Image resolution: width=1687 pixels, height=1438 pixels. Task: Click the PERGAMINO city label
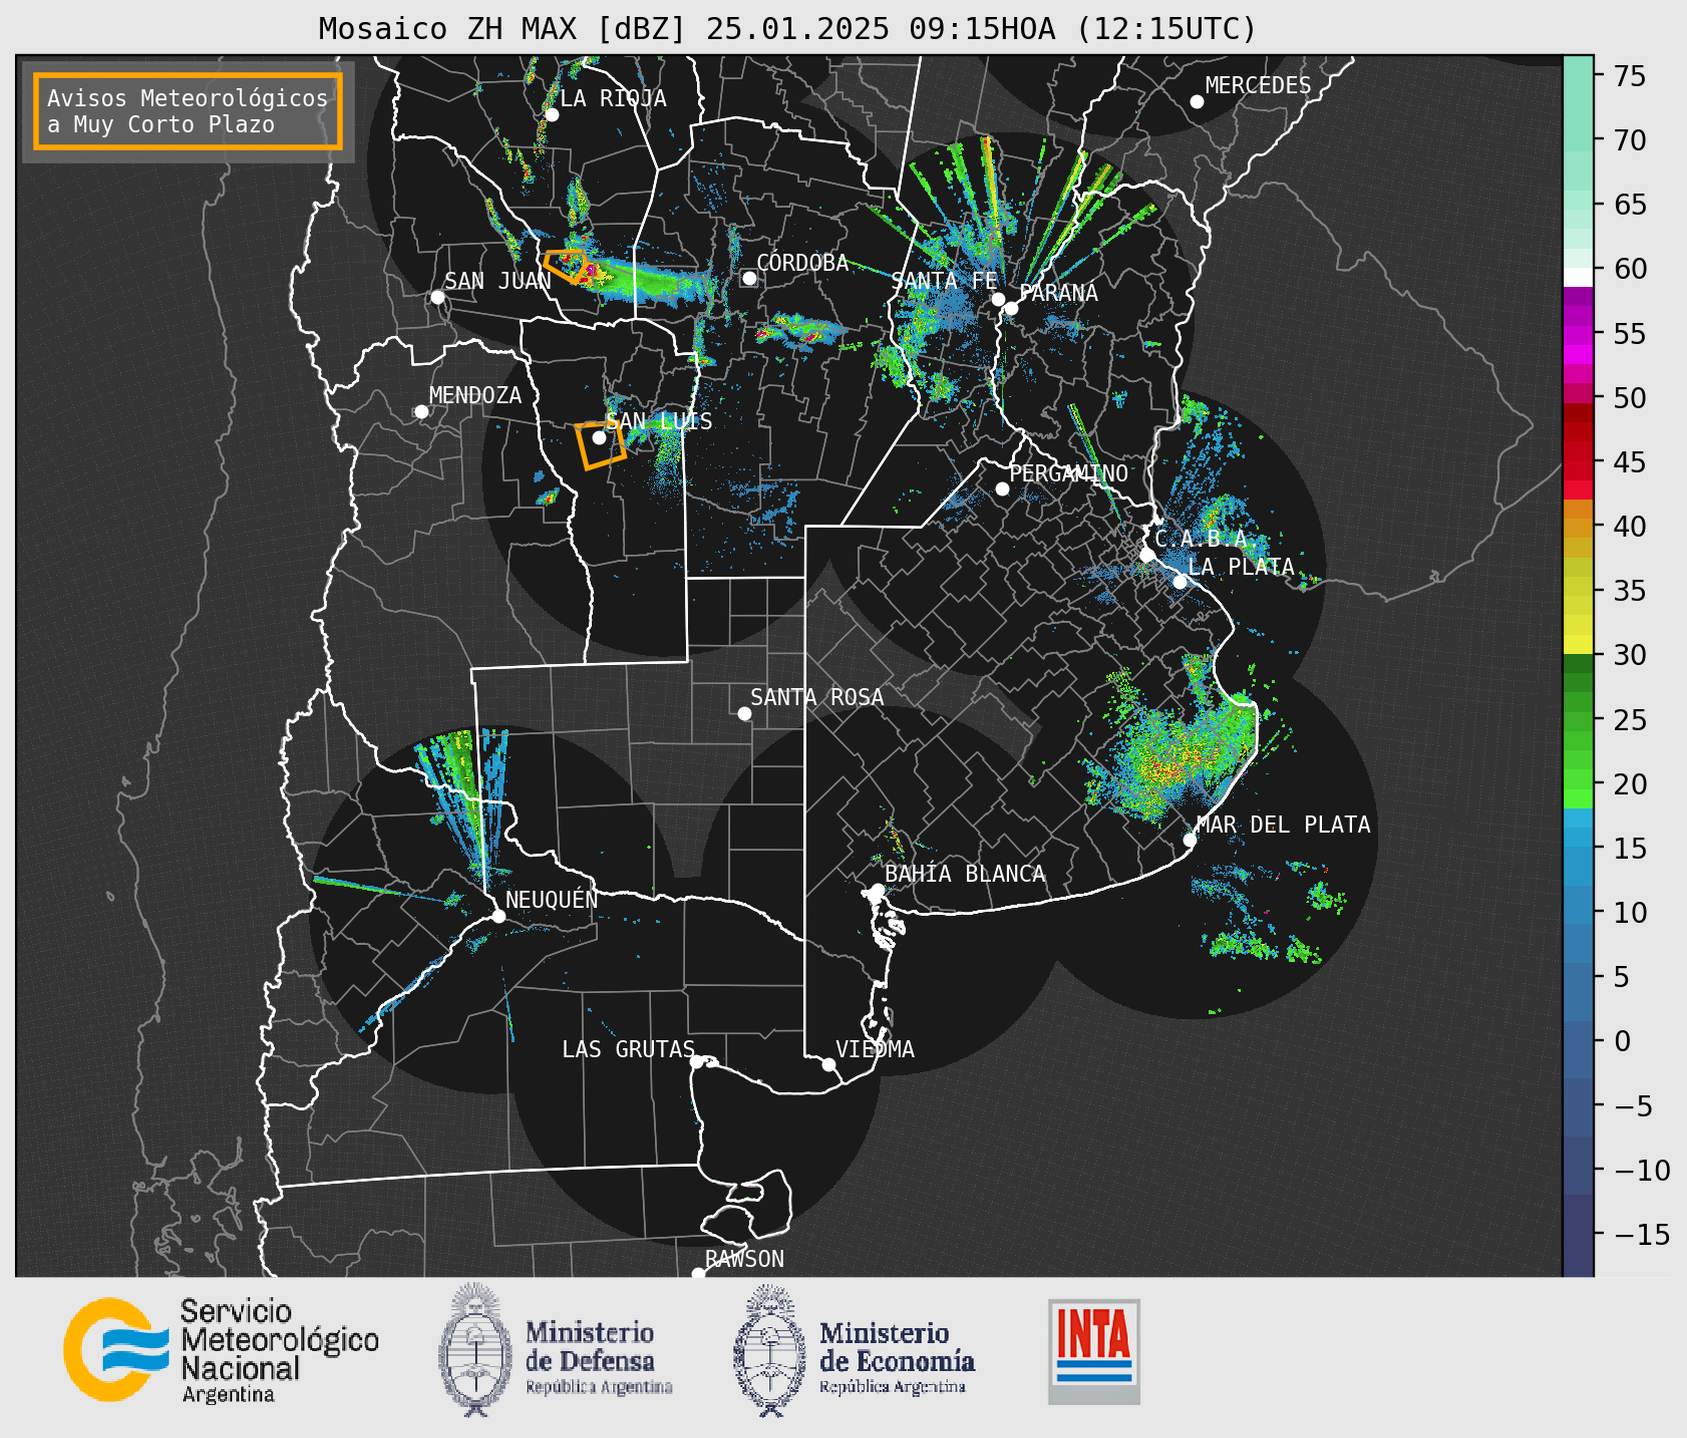(1069, 473)
